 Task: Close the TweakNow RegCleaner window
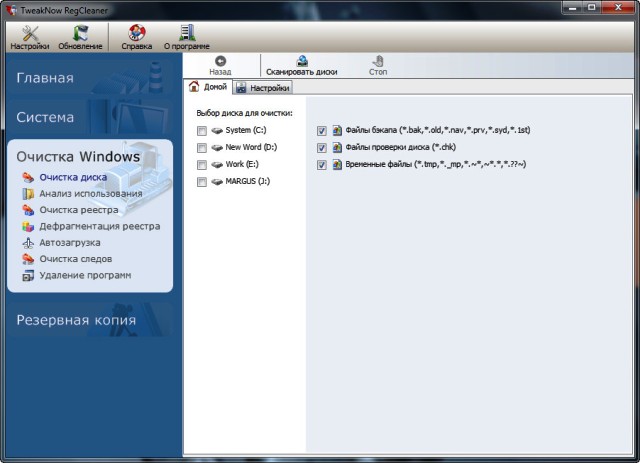(x=618, y=7)
